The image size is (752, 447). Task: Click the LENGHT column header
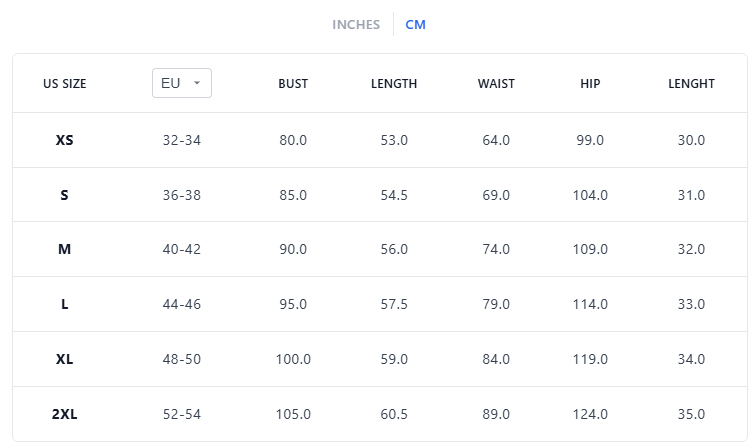[x=691, y=84]
